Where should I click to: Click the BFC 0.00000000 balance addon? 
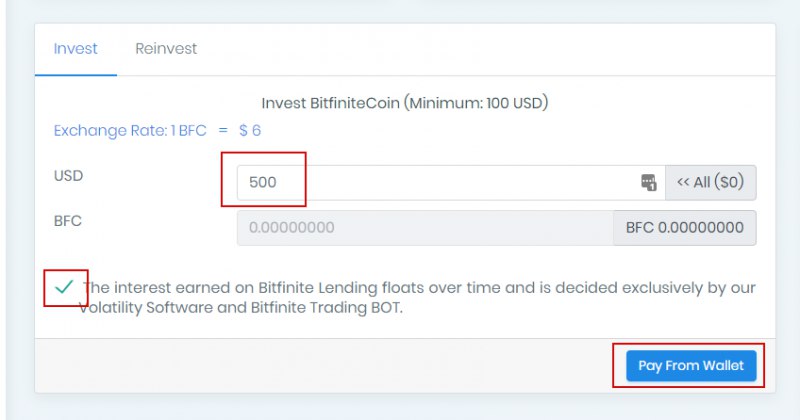pyautogui.click(x=685, y=228)
